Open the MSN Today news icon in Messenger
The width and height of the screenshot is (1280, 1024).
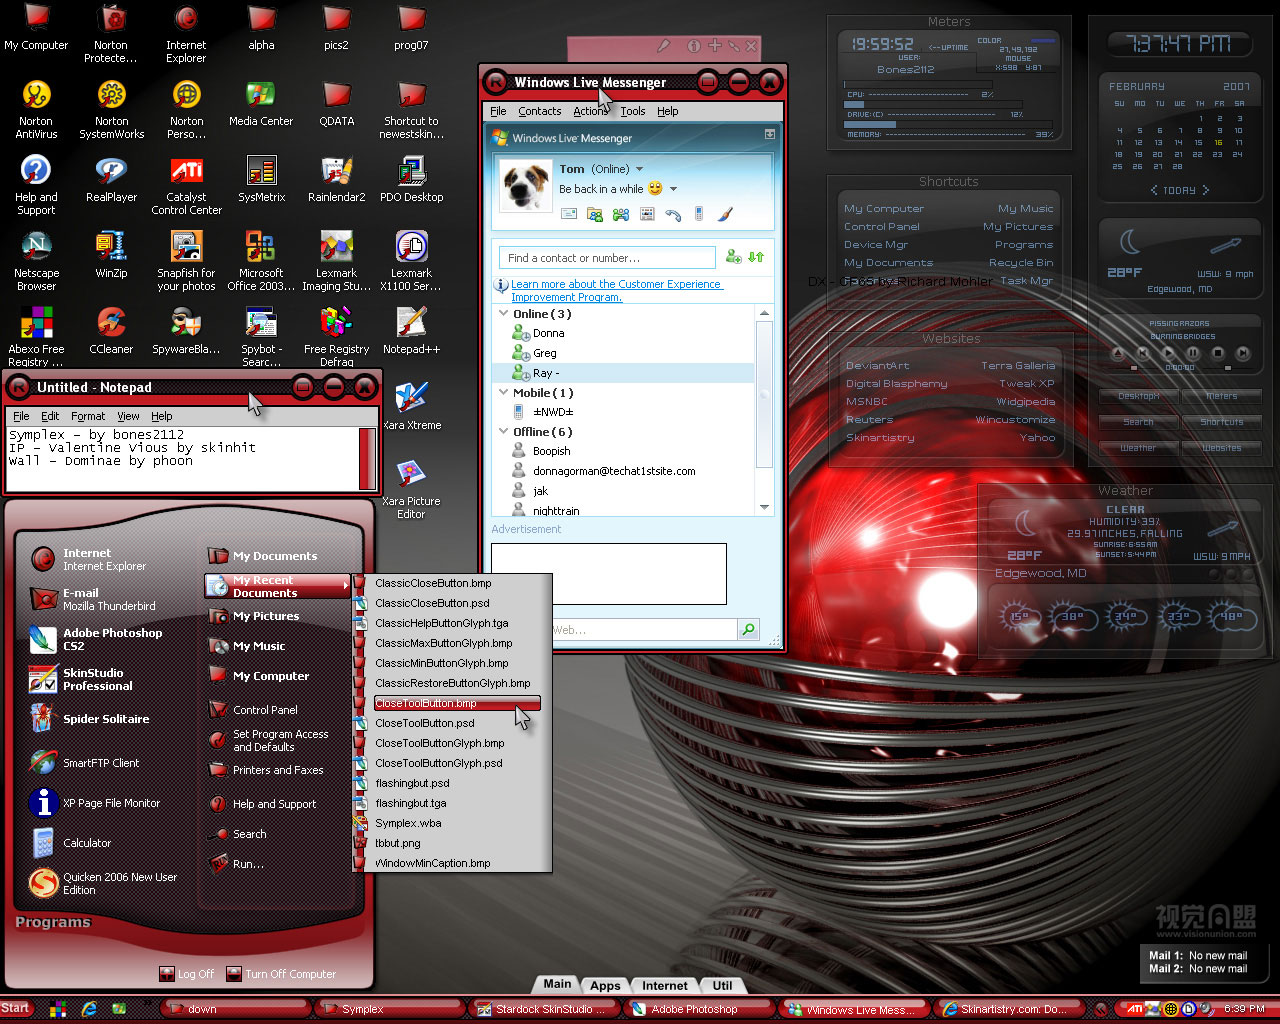point(647,214)
